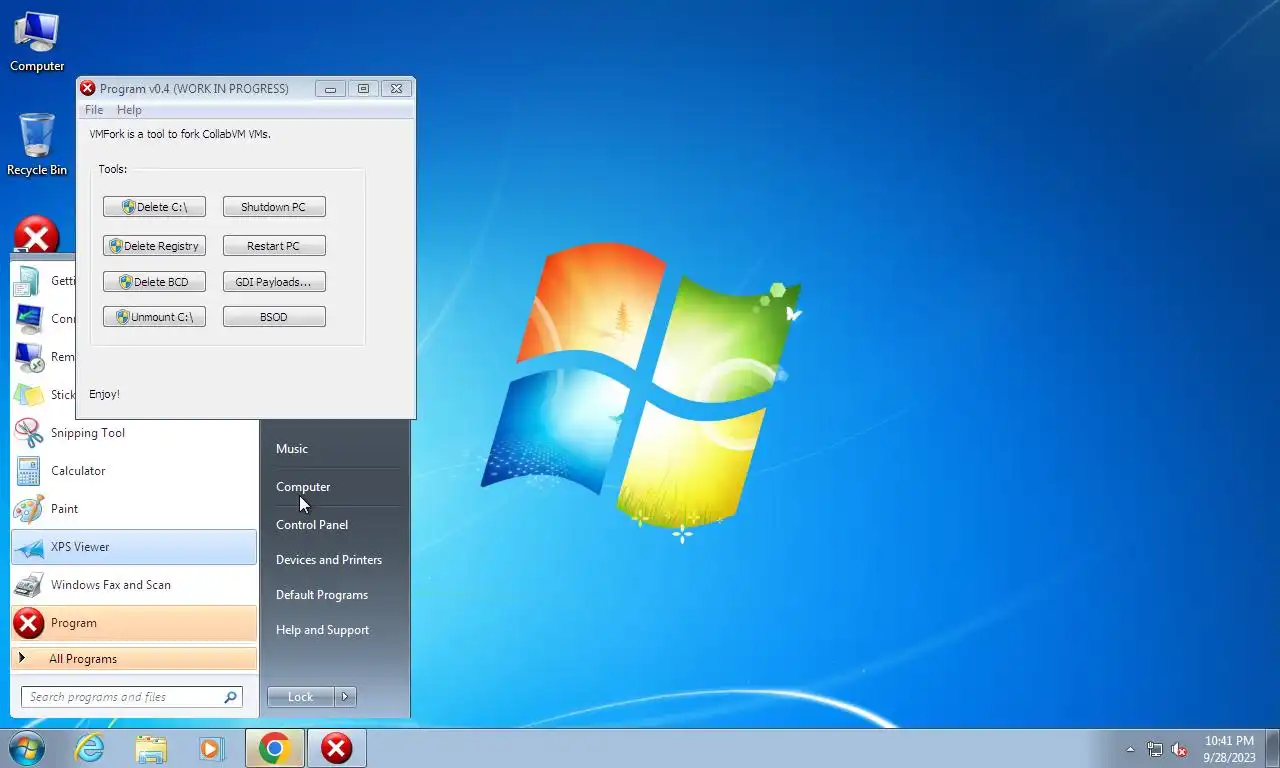Screen dimensions: 1280x768
Task: Open Devices and Printers
Action: click(329, 560)
